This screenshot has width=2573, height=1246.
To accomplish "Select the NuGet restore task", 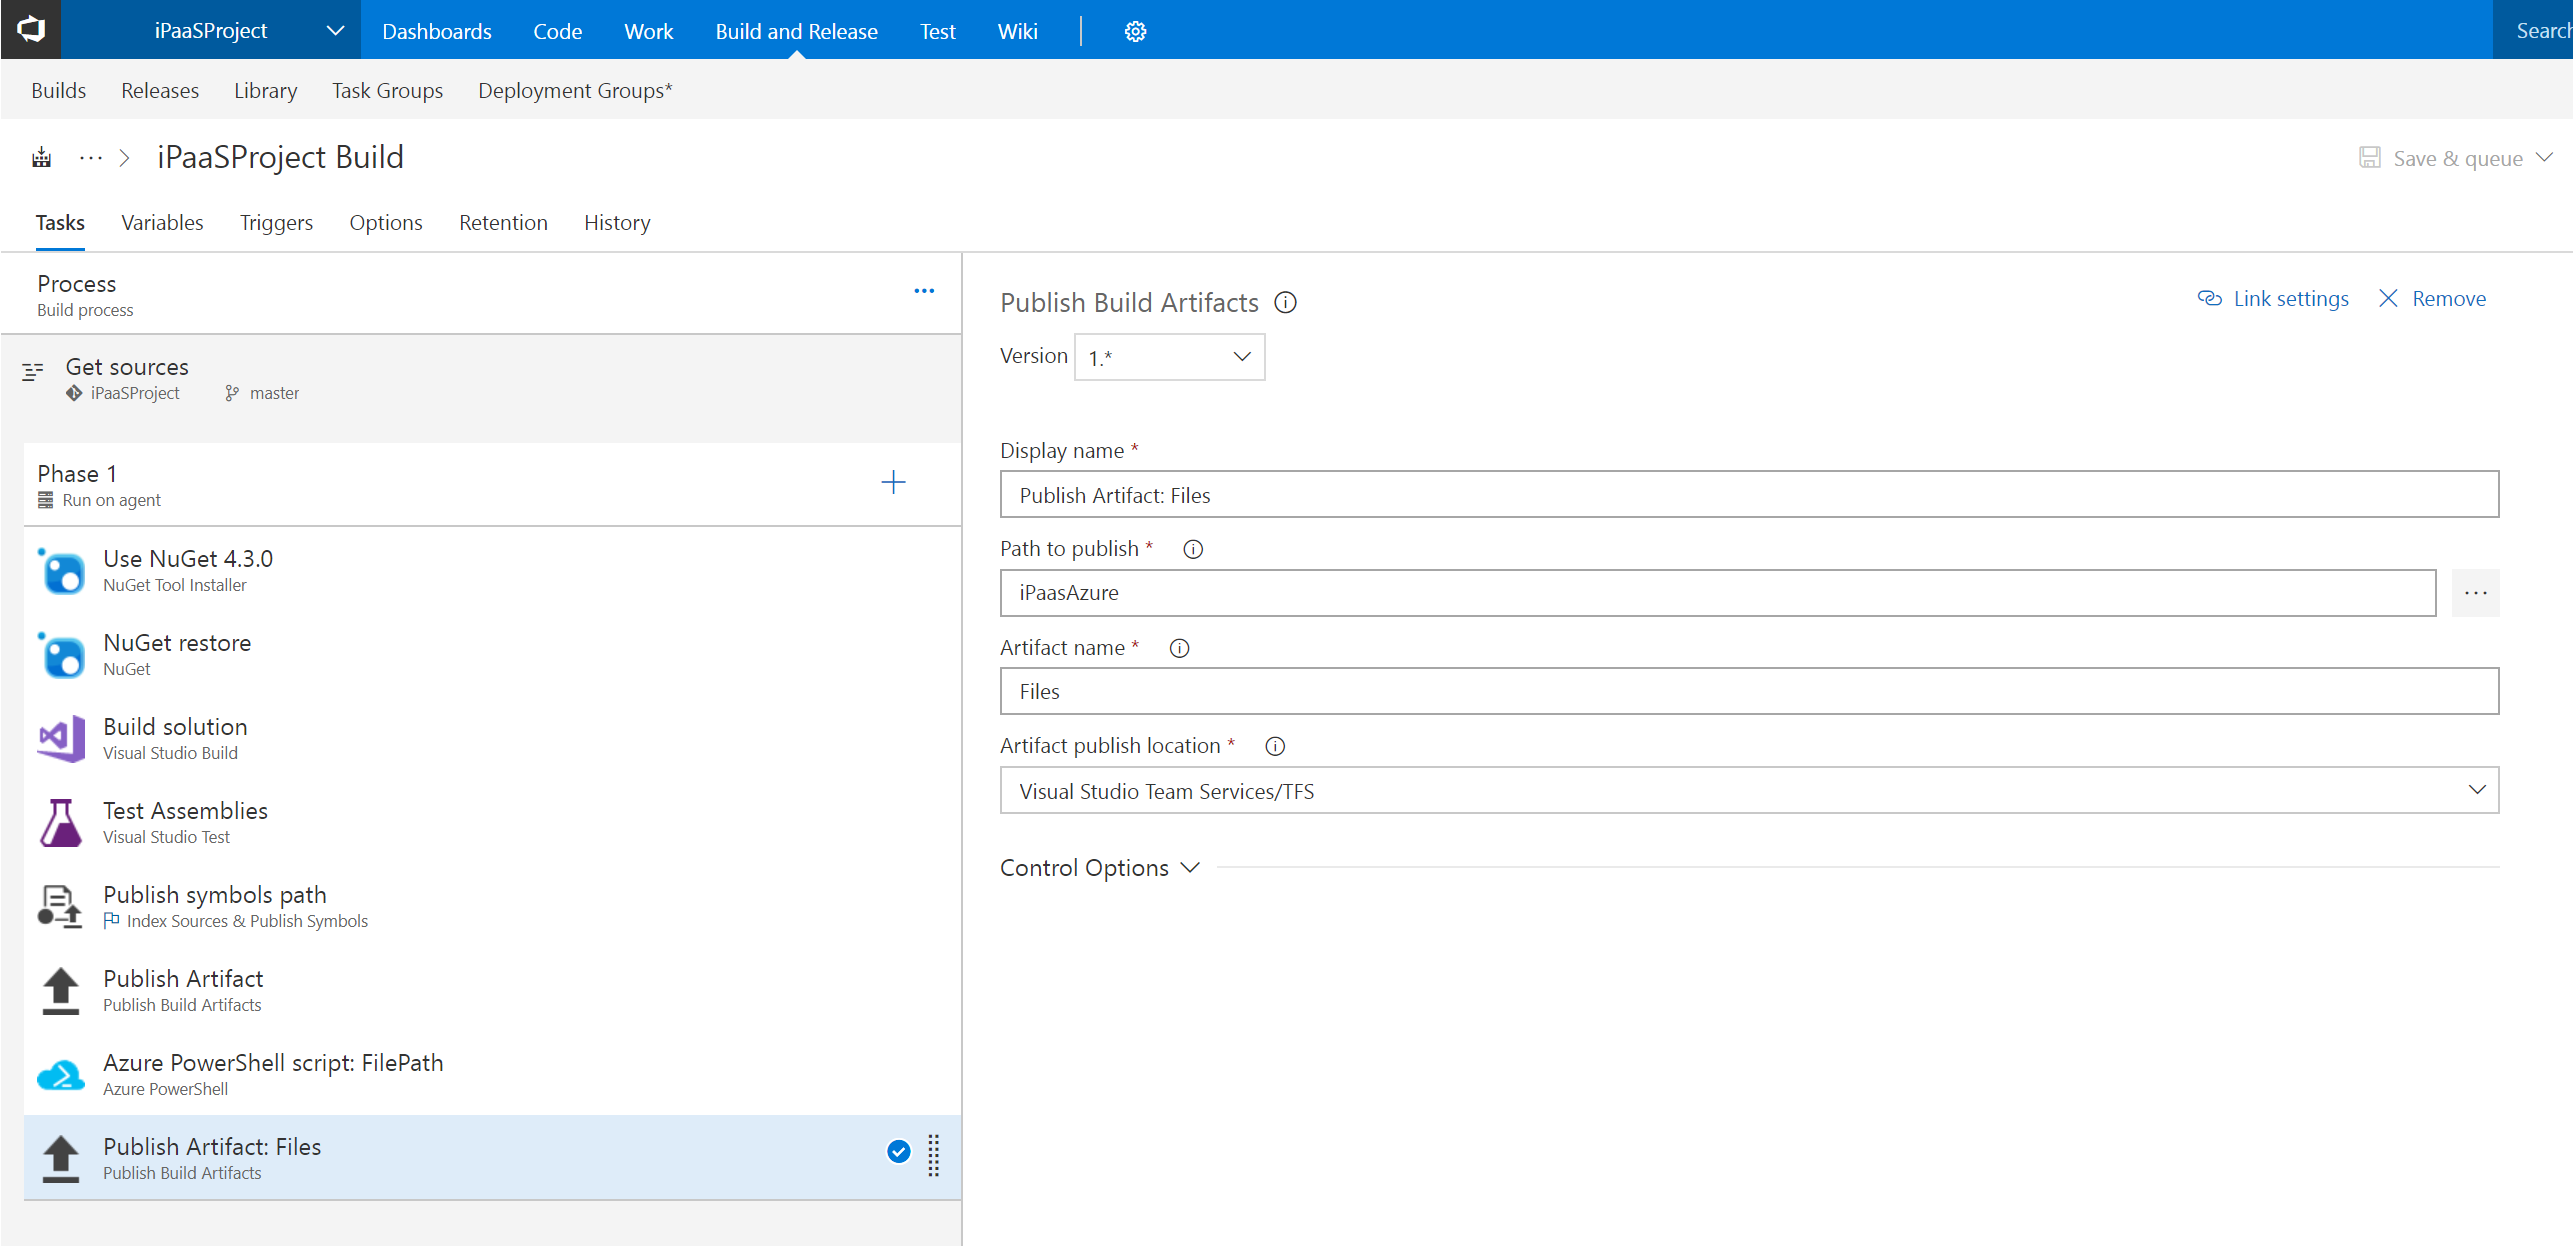I will tap(493, 655).
